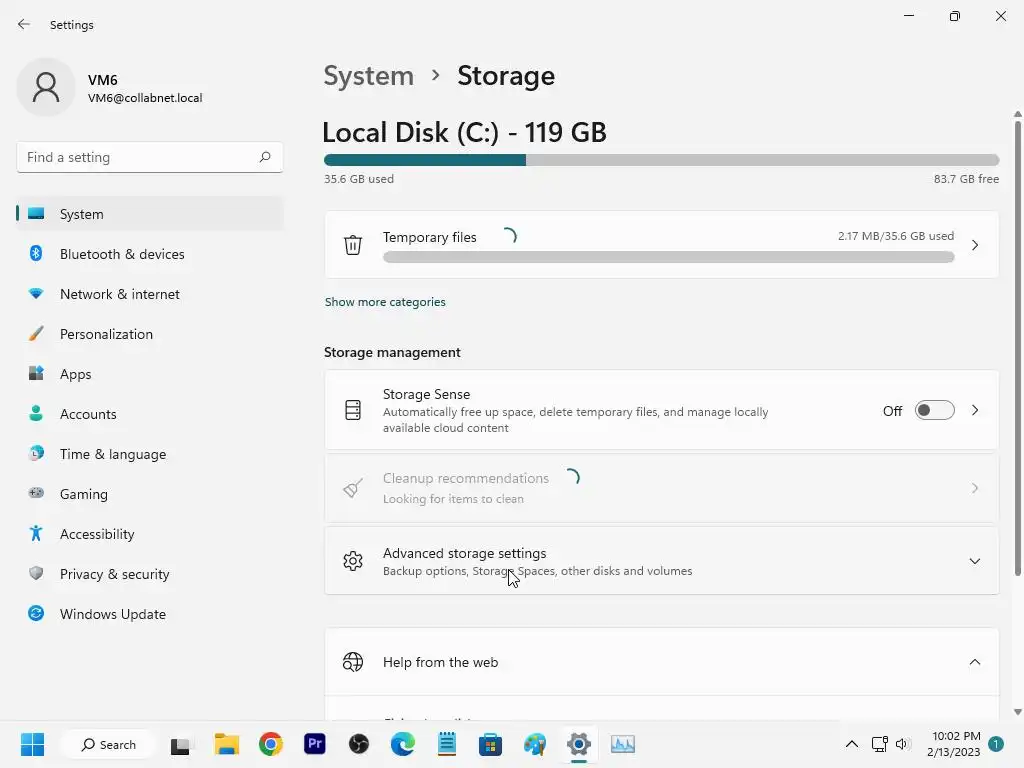Collapse the Help from the web section
Screen dimensions: 1024x768
point(974,662)
